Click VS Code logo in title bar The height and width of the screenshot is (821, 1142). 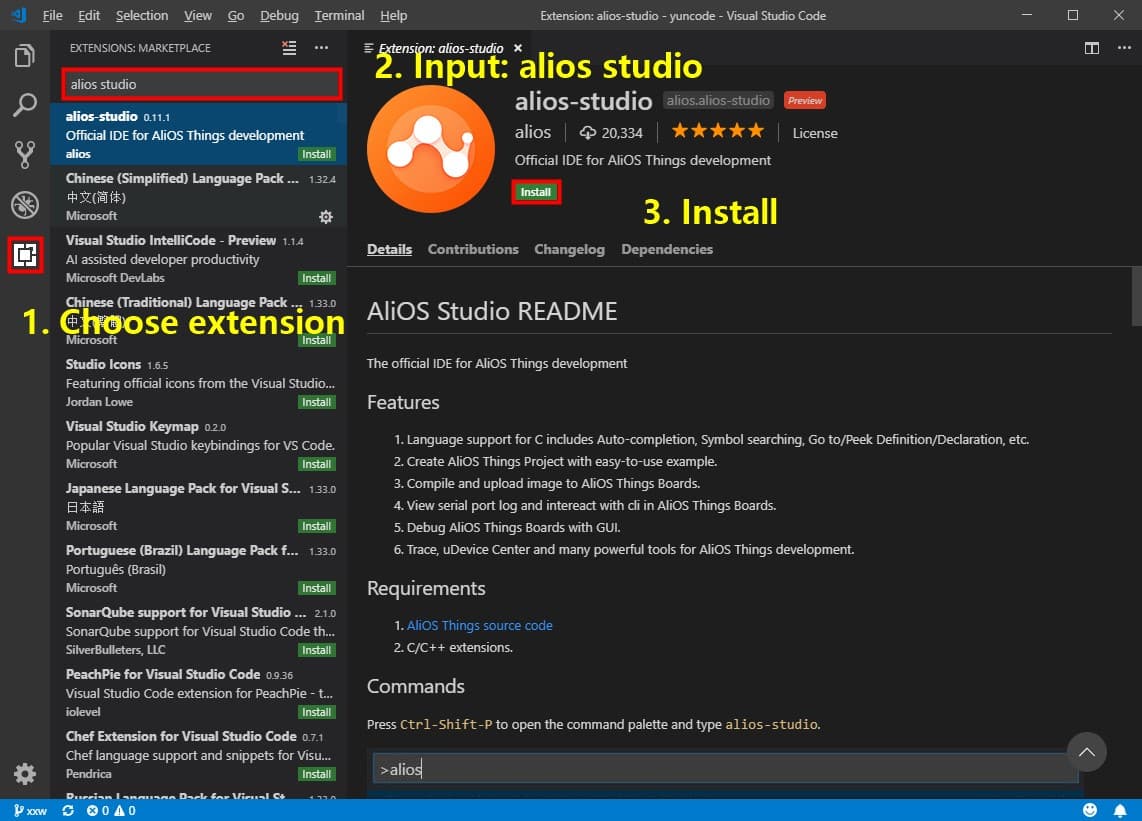click(19, 15)
